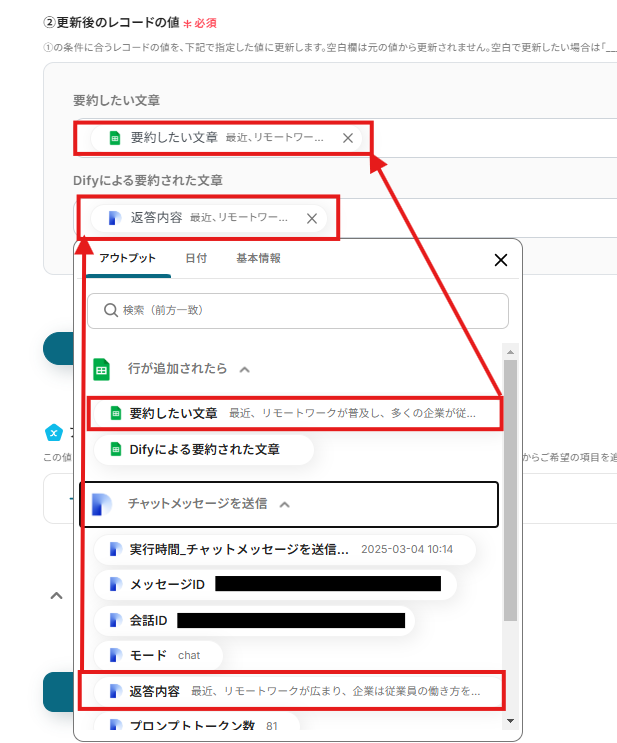The image size is (617, 743).
Task: Click the 2025-03-04 10:14 timestamp value
Action: 407,549
